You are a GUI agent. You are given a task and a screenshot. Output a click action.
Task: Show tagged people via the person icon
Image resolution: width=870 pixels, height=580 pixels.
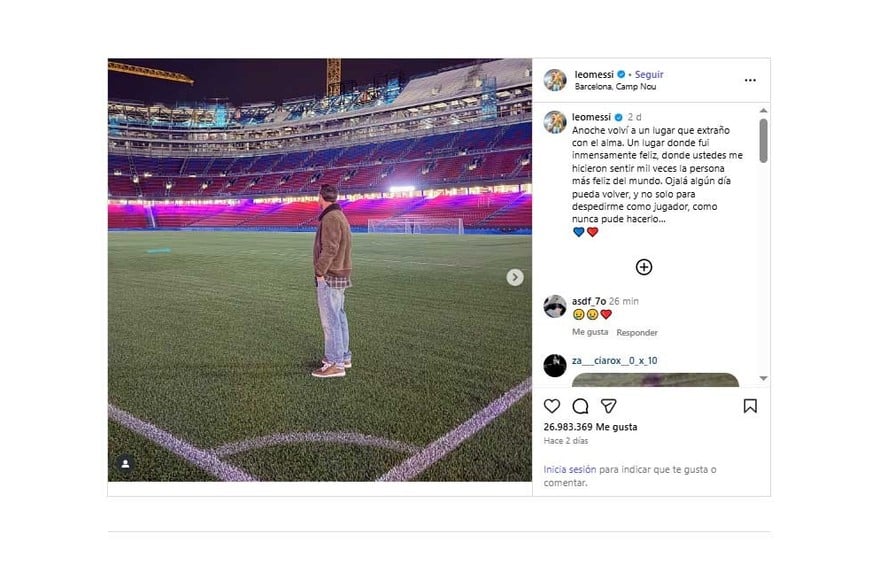point(123,463)
